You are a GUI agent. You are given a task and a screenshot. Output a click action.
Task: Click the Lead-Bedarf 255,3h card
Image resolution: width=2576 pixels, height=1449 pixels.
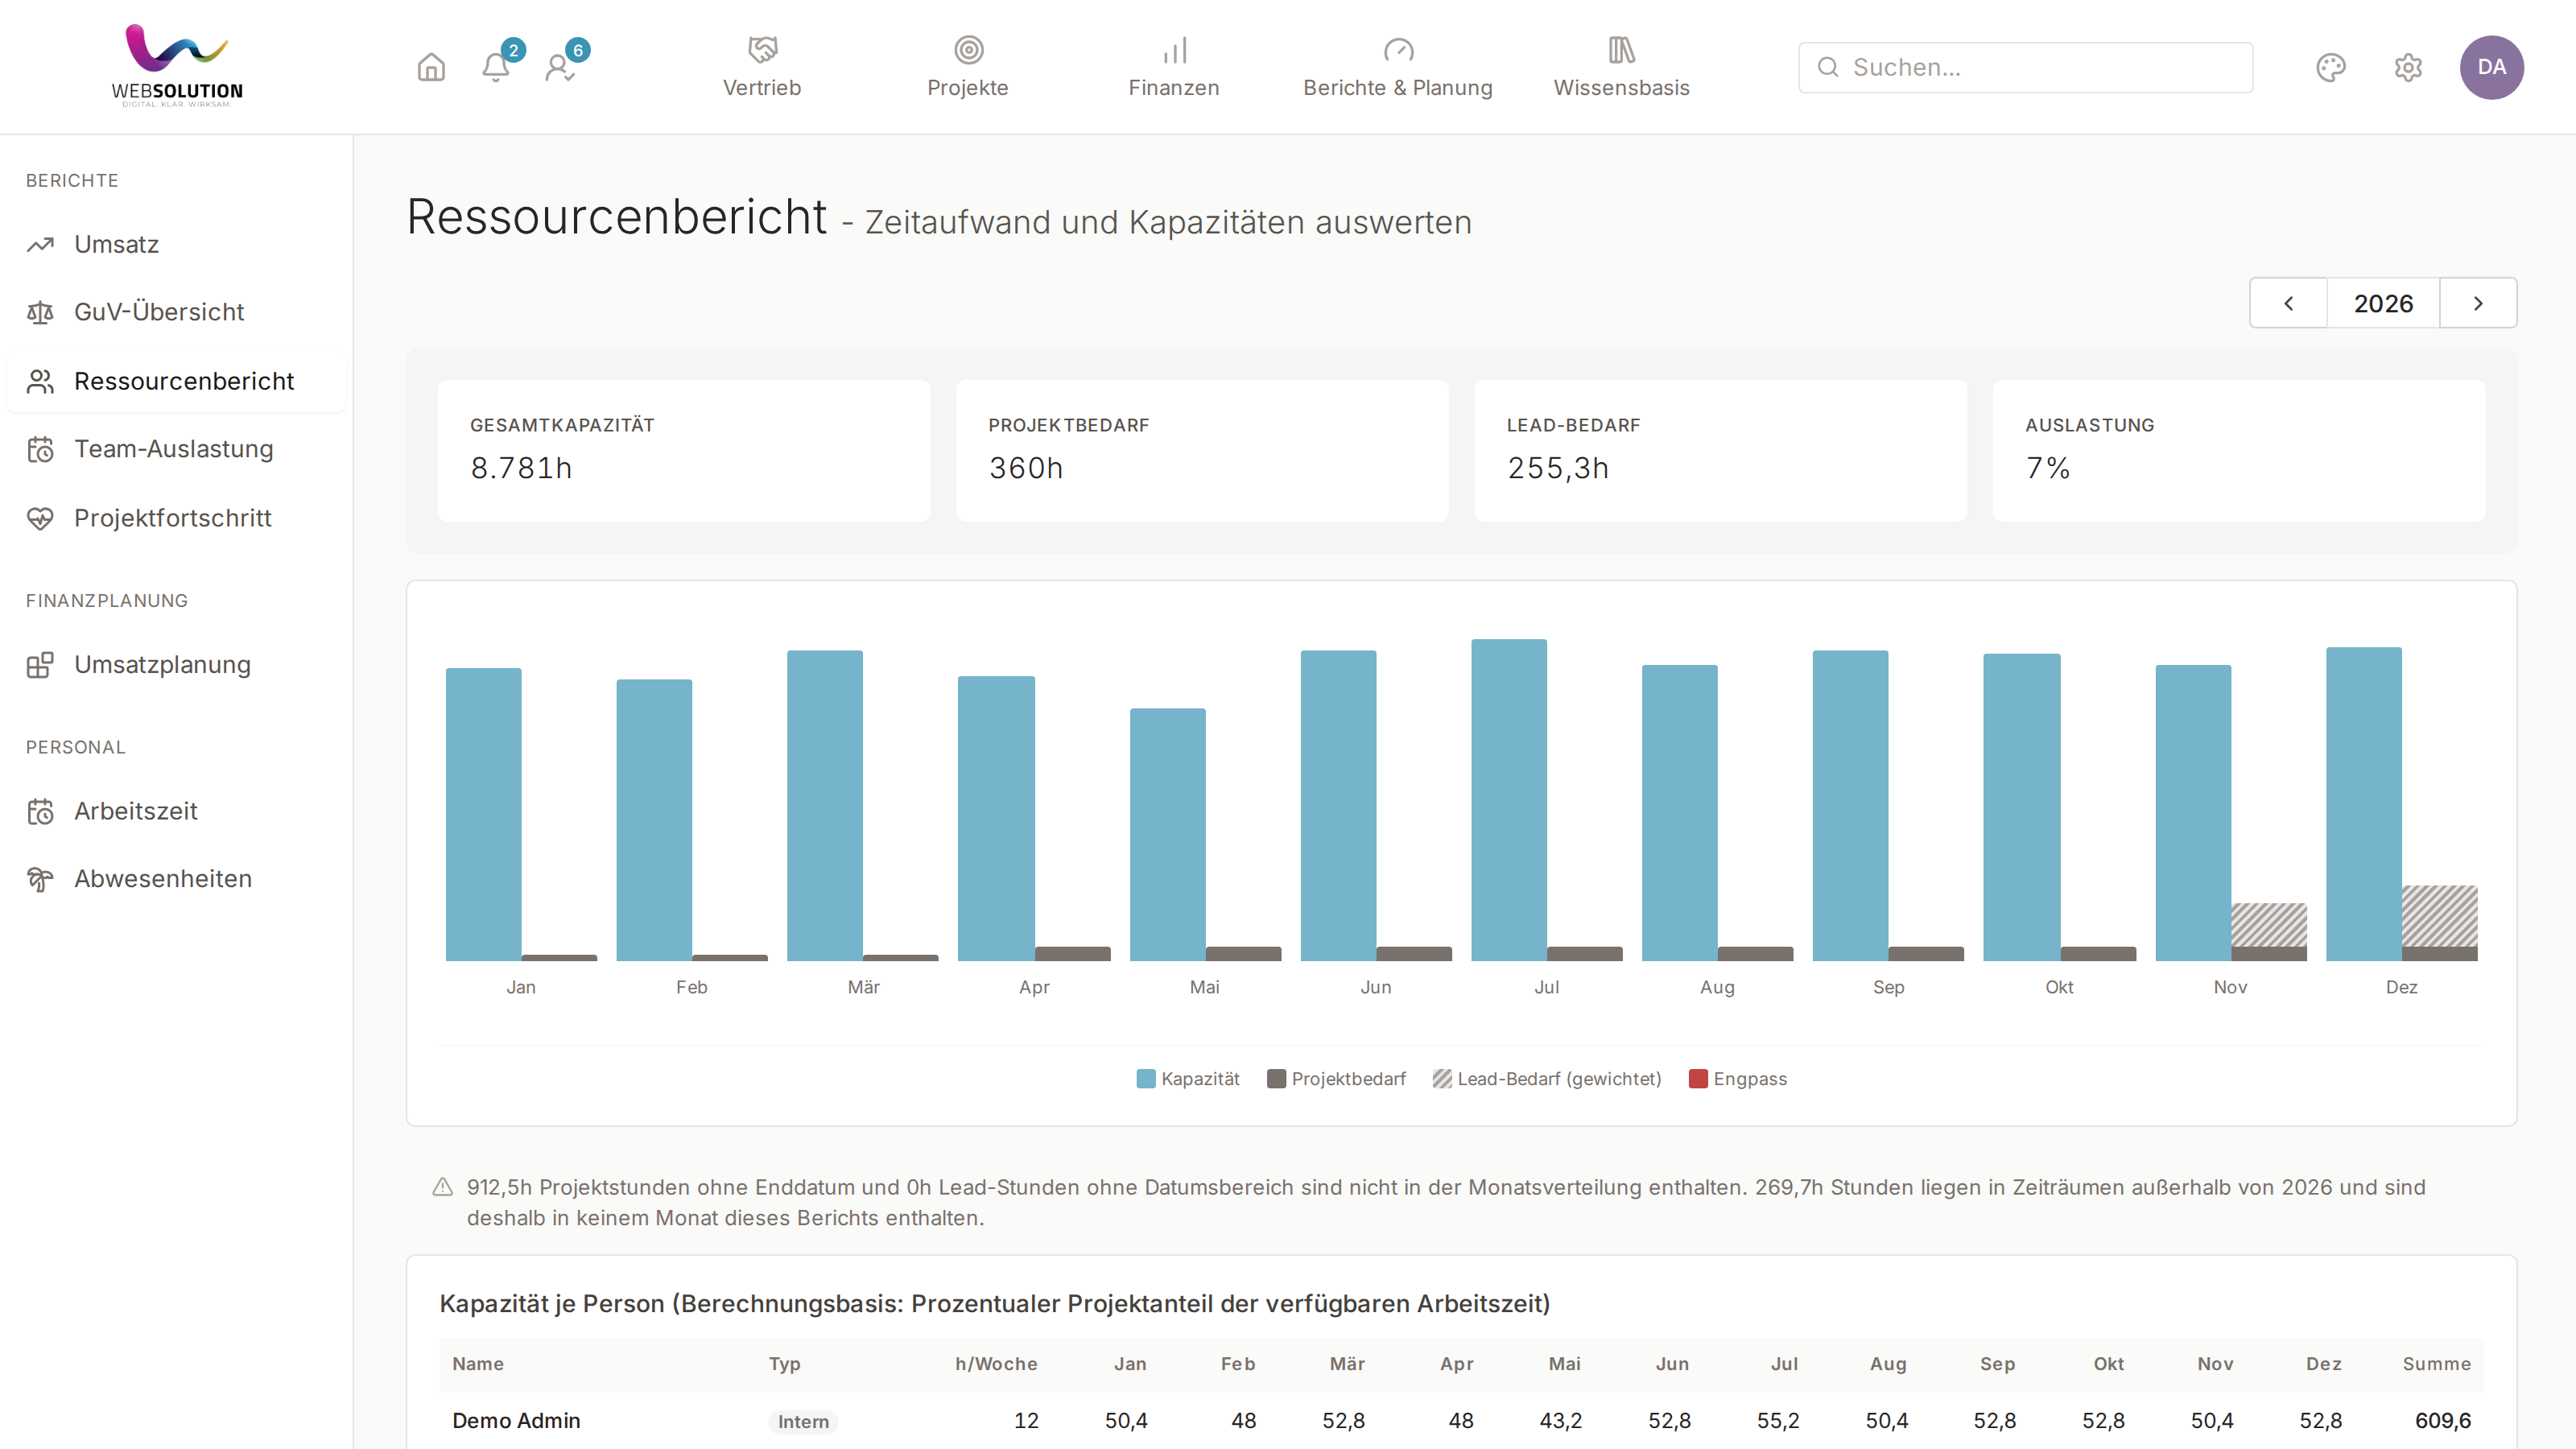click(x=1720, y=450)
